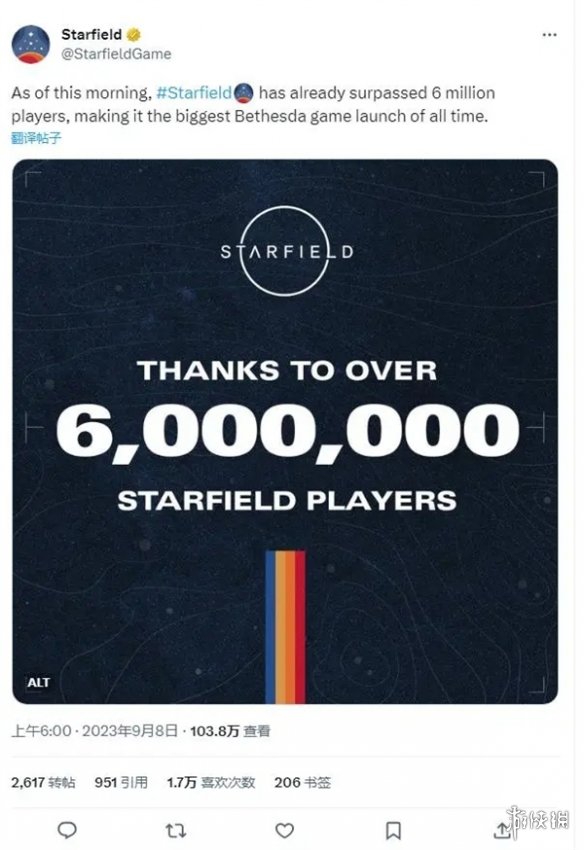View the 2,617 转帖 reposts list

pos(43,782)
